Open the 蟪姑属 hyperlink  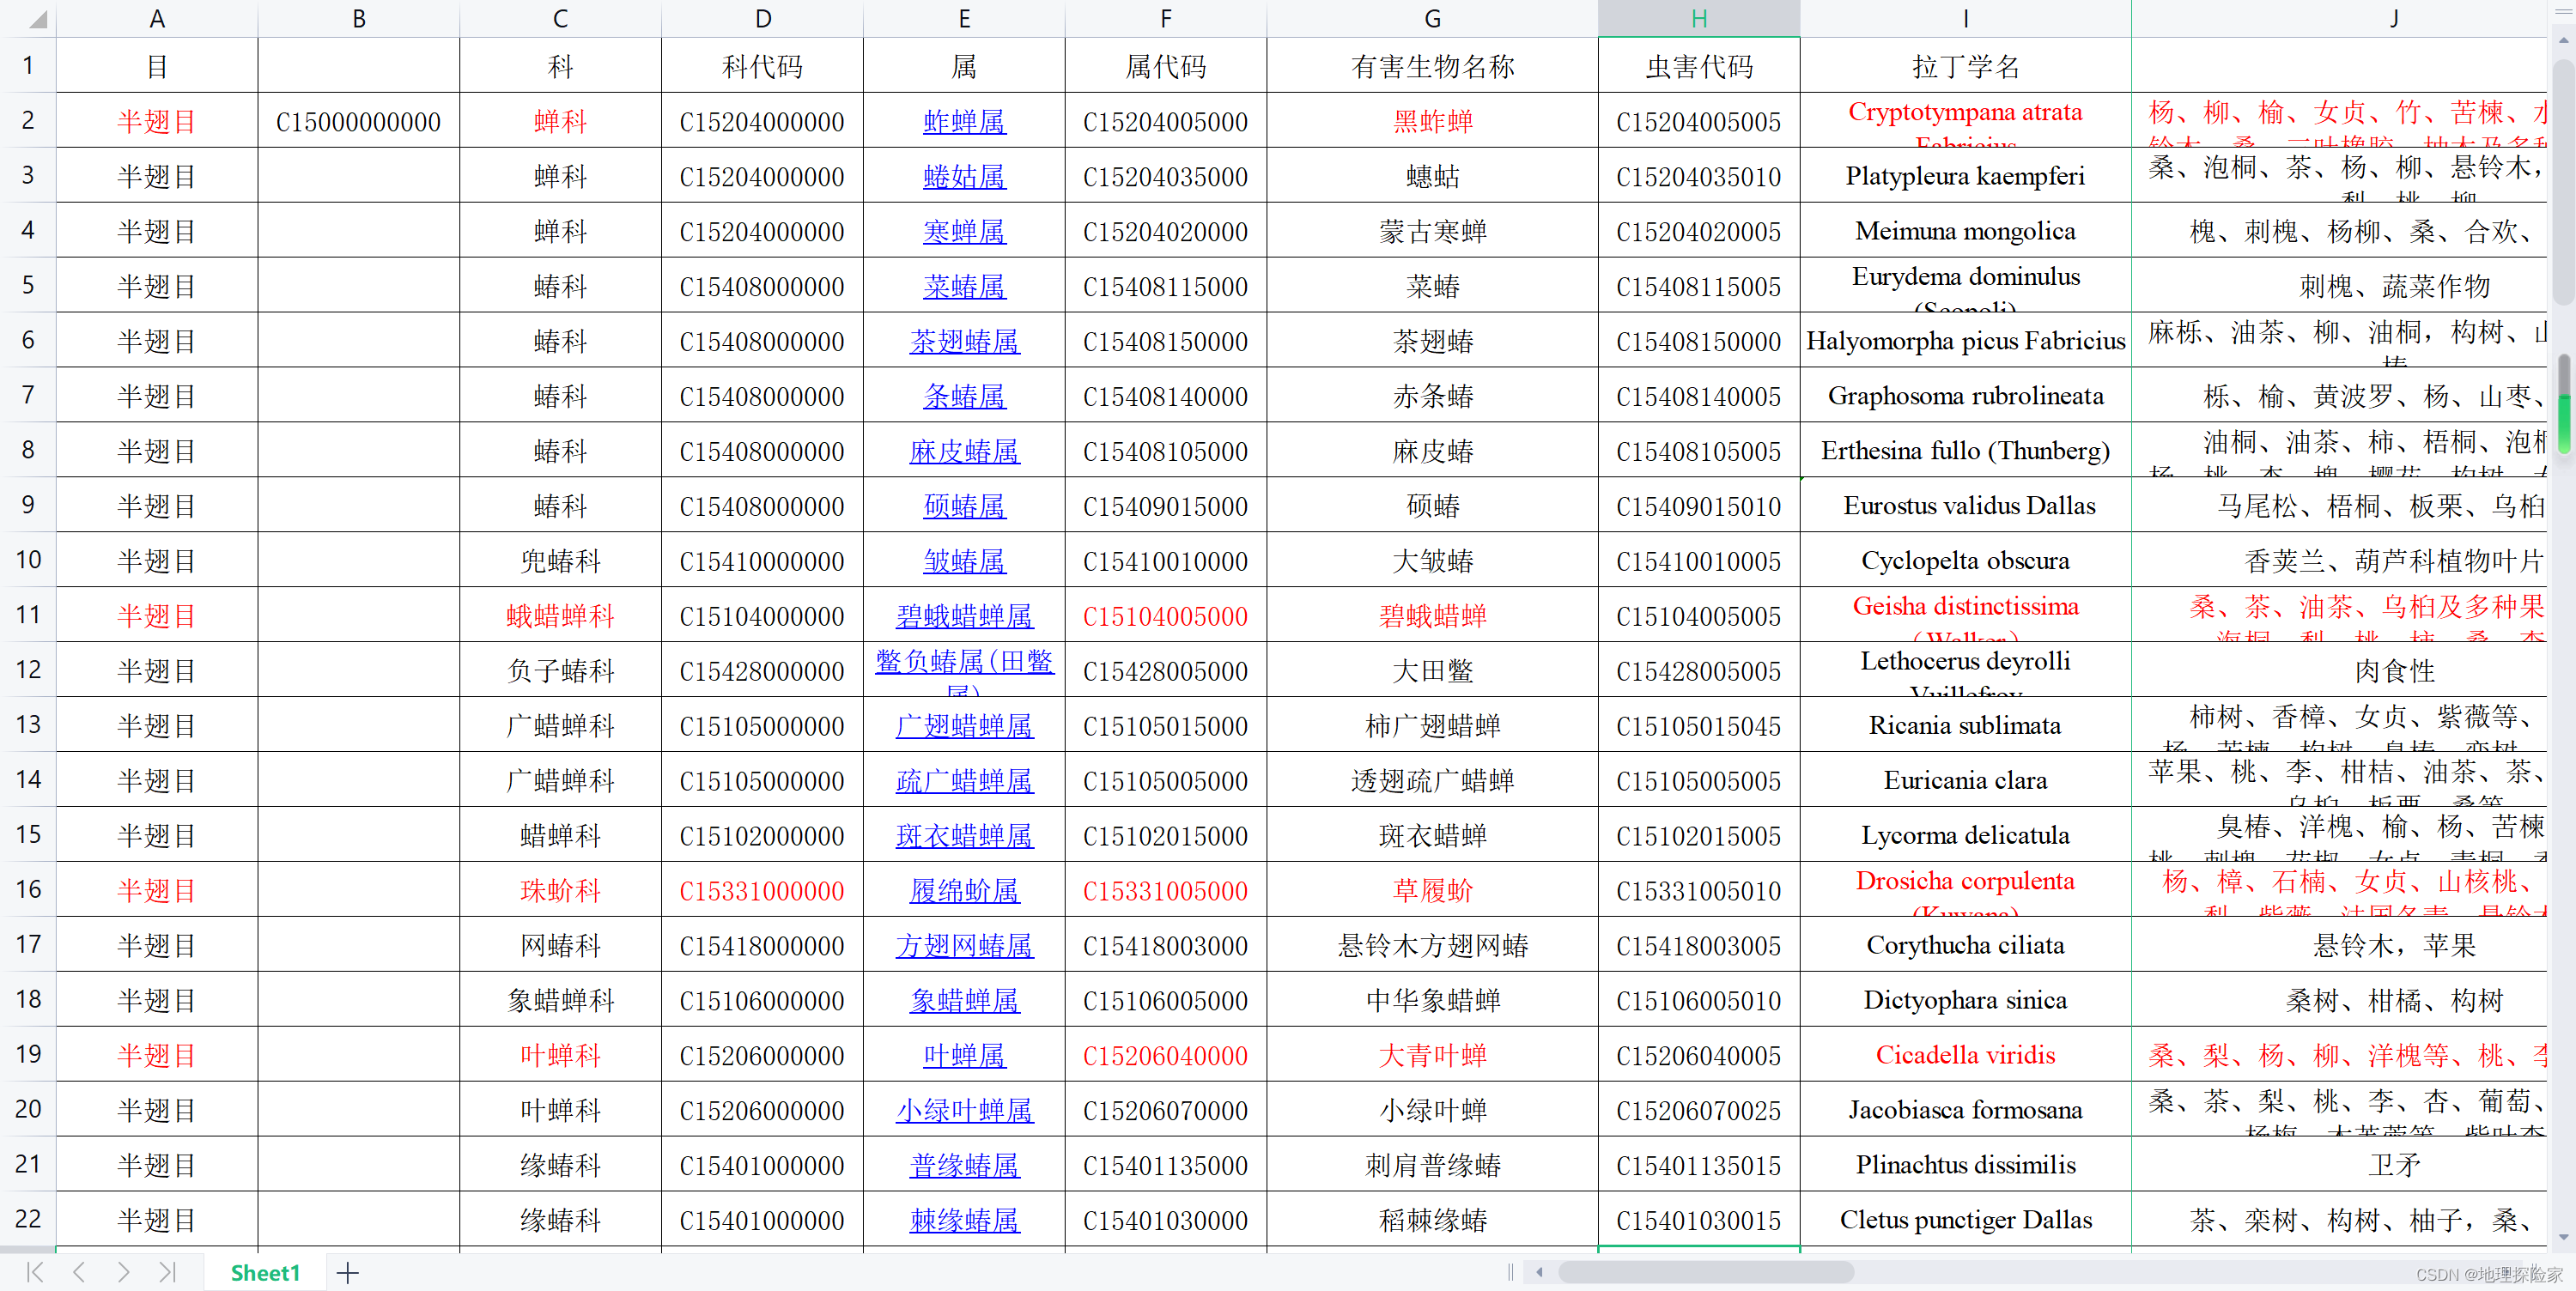pyautogui.click(x=964, y=177)
